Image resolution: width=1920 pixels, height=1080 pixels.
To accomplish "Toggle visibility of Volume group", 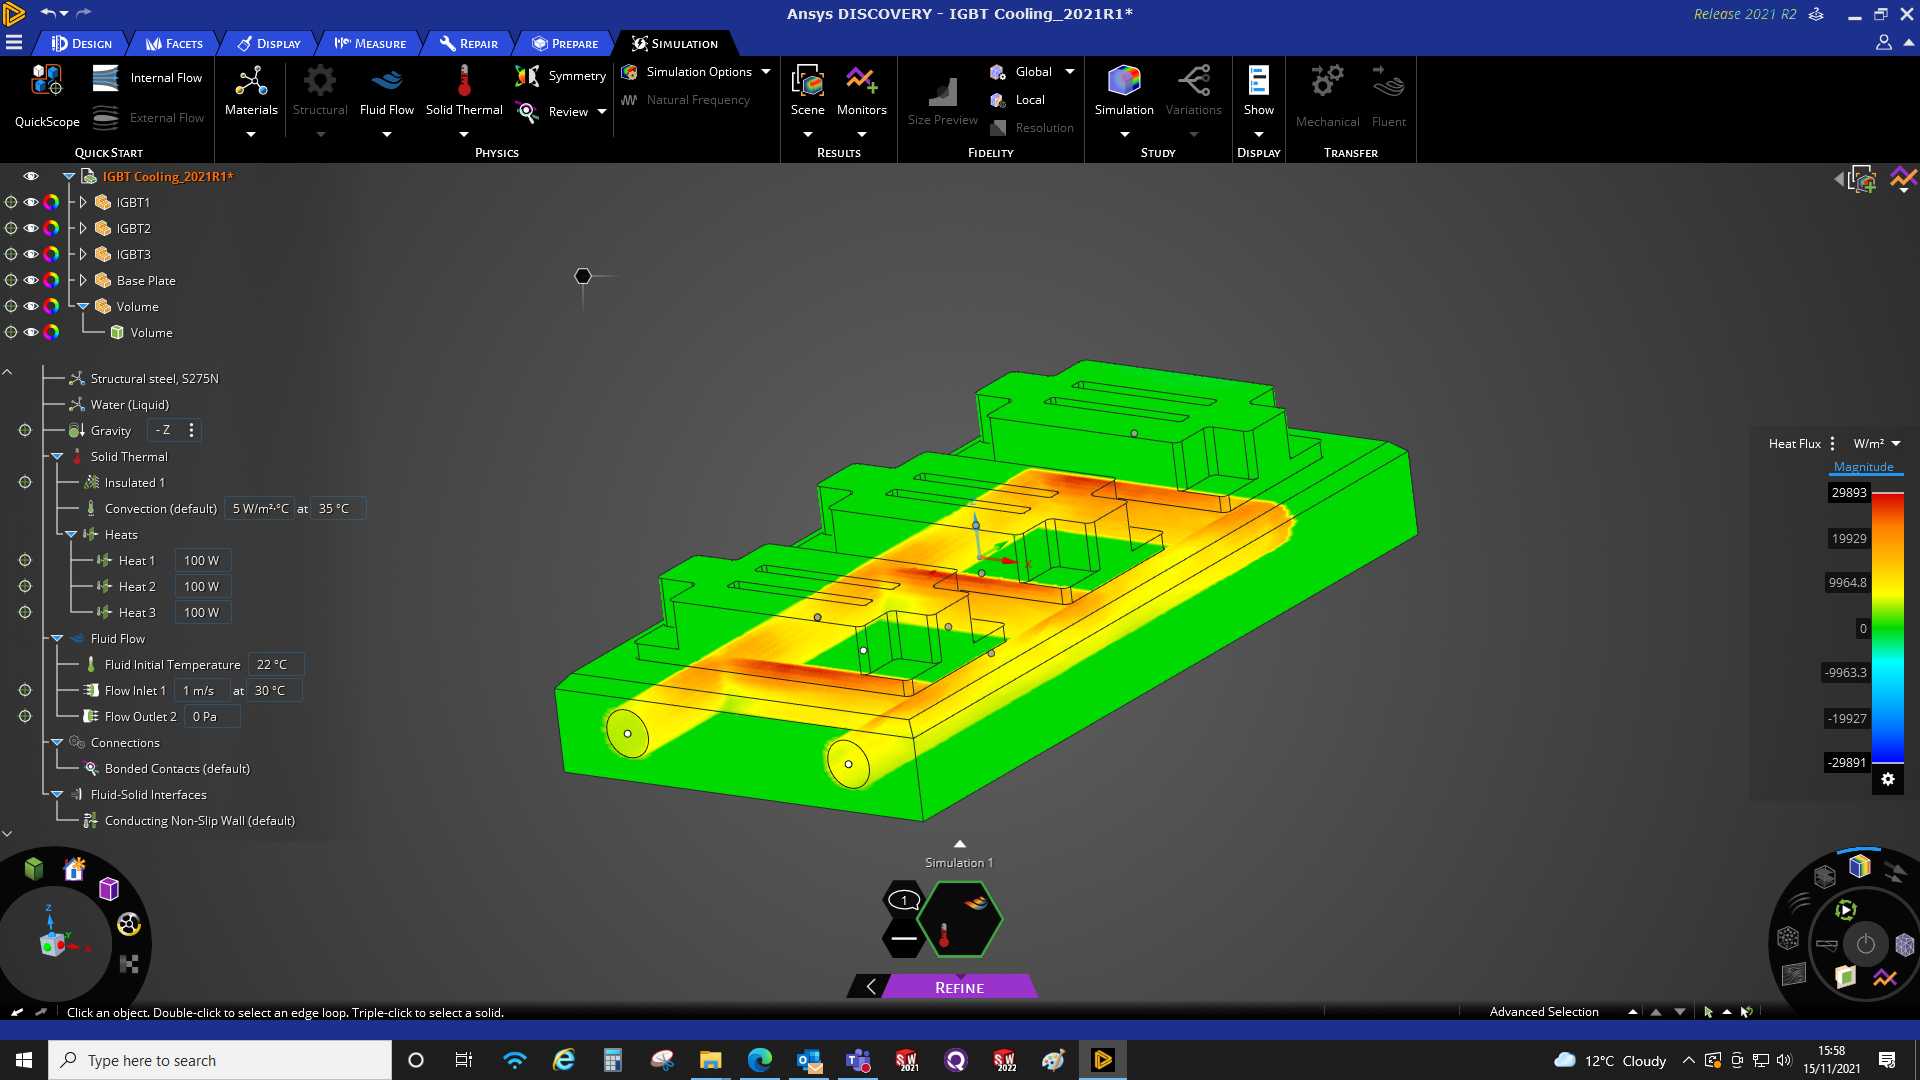I will (31, 306).
